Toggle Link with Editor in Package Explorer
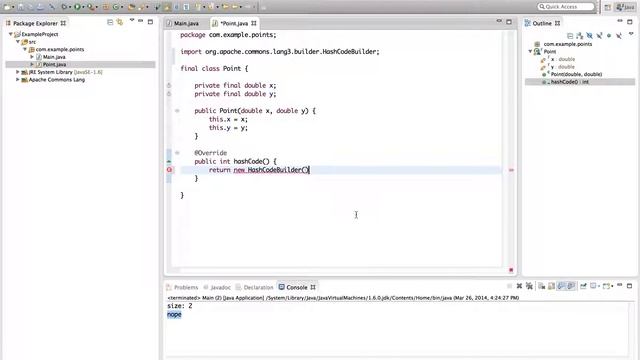 [x=120, y=22]
